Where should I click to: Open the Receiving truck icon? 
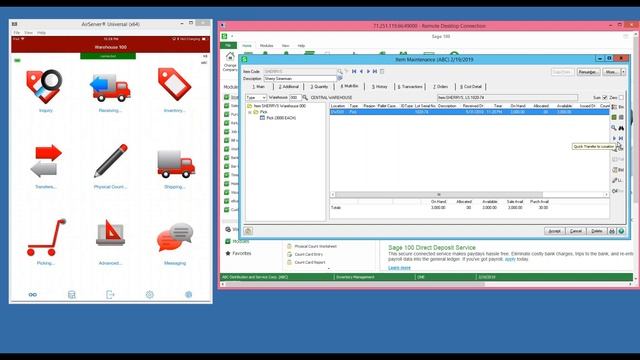(110, 88)
